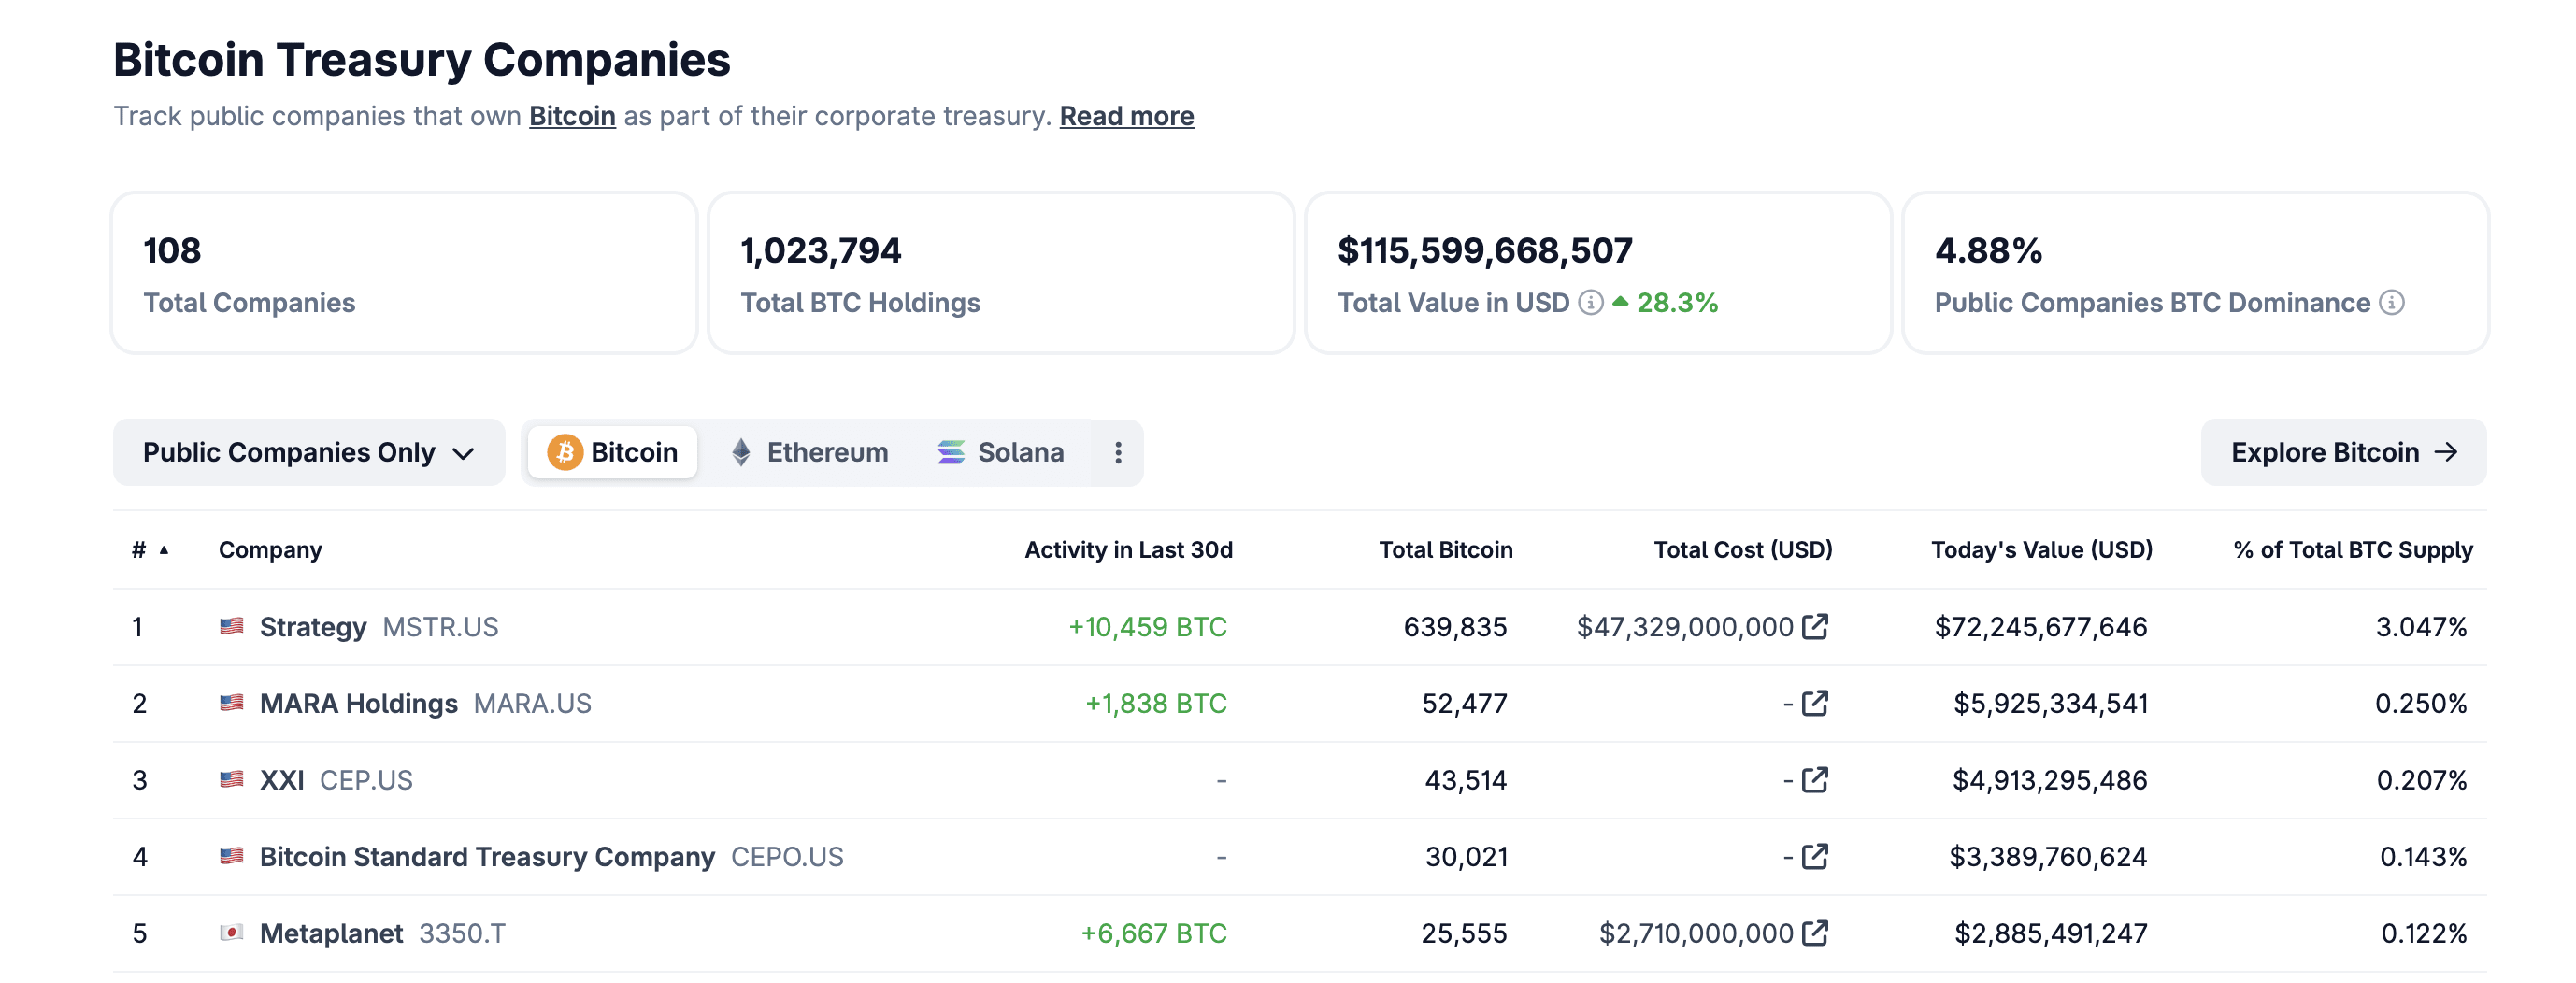The width and height of the screenshot is (2576, 983).
Task: Click the US flag beside Strategy
Action: click(x=232, y=627)
